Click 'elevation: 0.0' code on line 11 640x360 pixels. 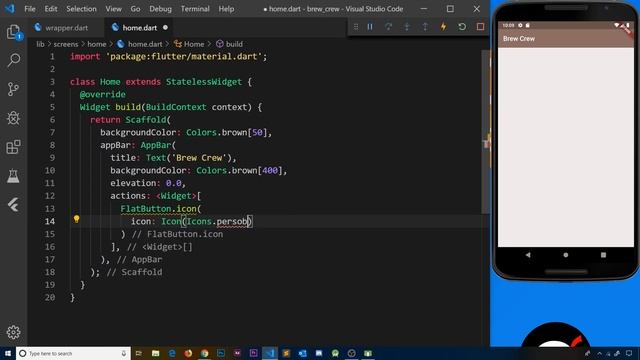pyautogui.click(x=146, y=183)
